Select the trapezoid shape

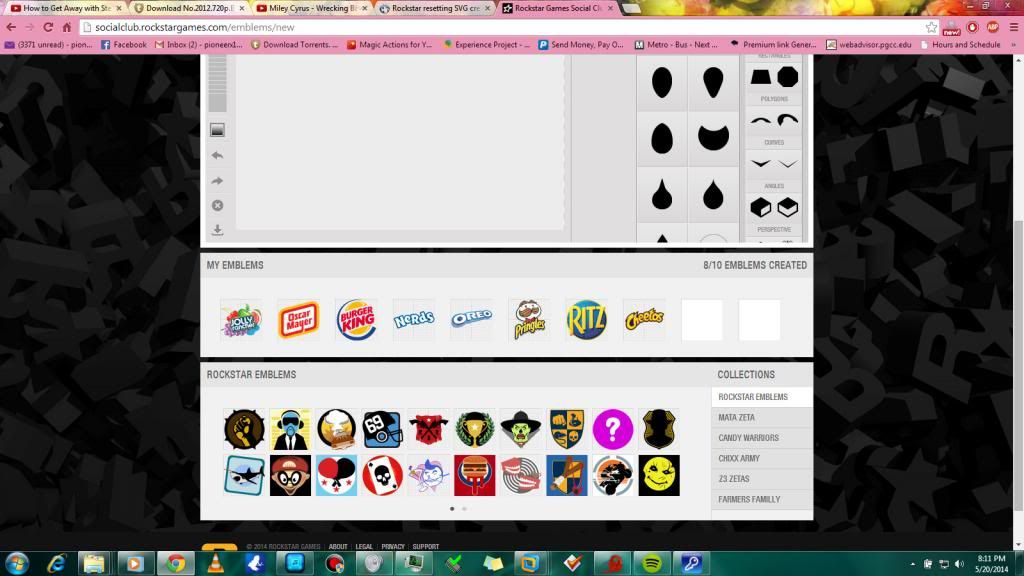point(761,77)
